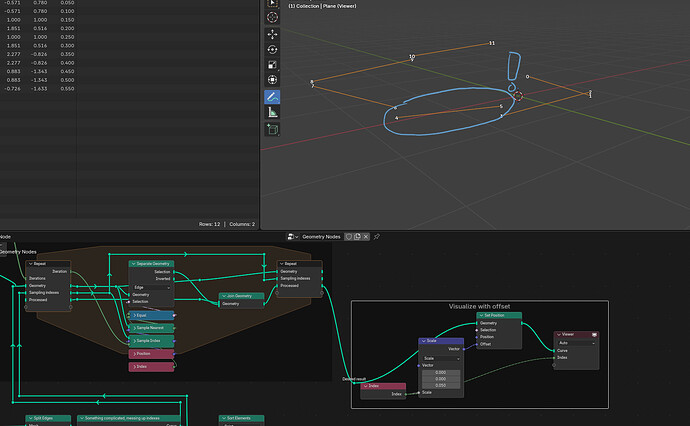Collapse the Separate Geometry node
The height and width of the screenshot is (426, 690).
(x=133, y=264)
